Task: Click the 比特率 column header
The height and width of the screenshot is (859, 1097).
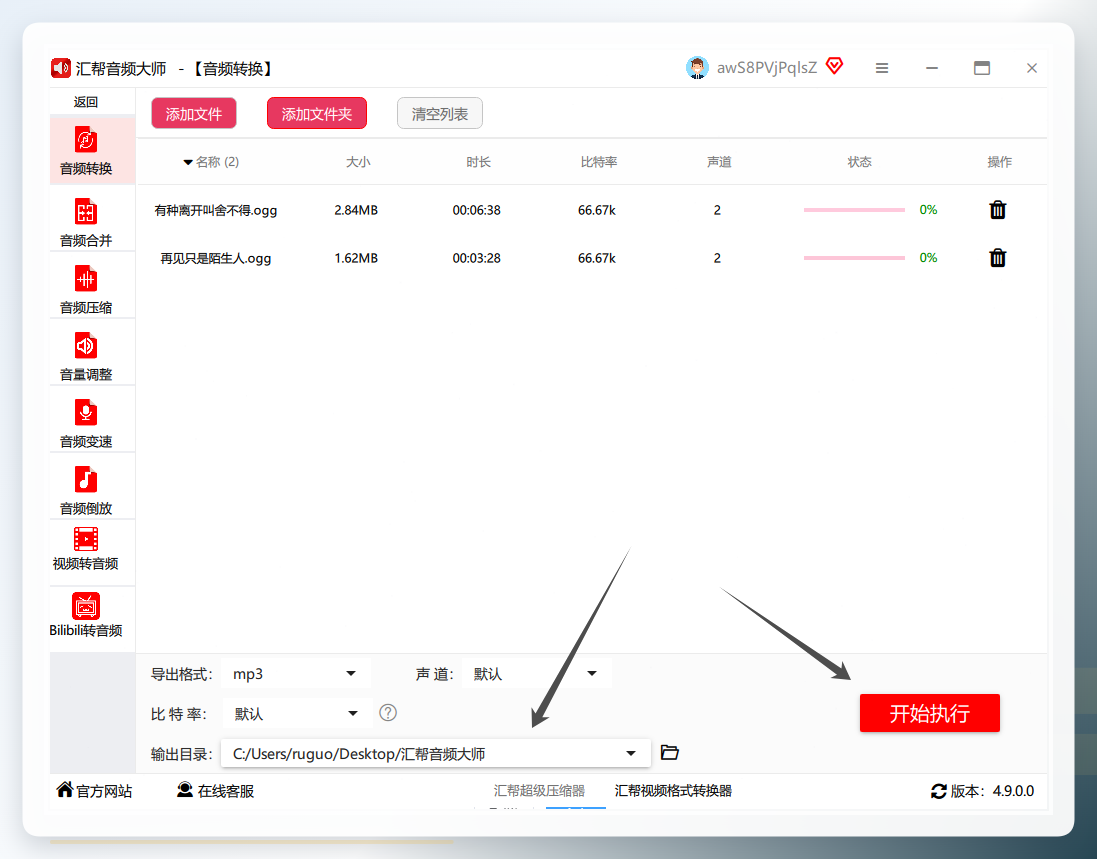Action: coord(598,162)
